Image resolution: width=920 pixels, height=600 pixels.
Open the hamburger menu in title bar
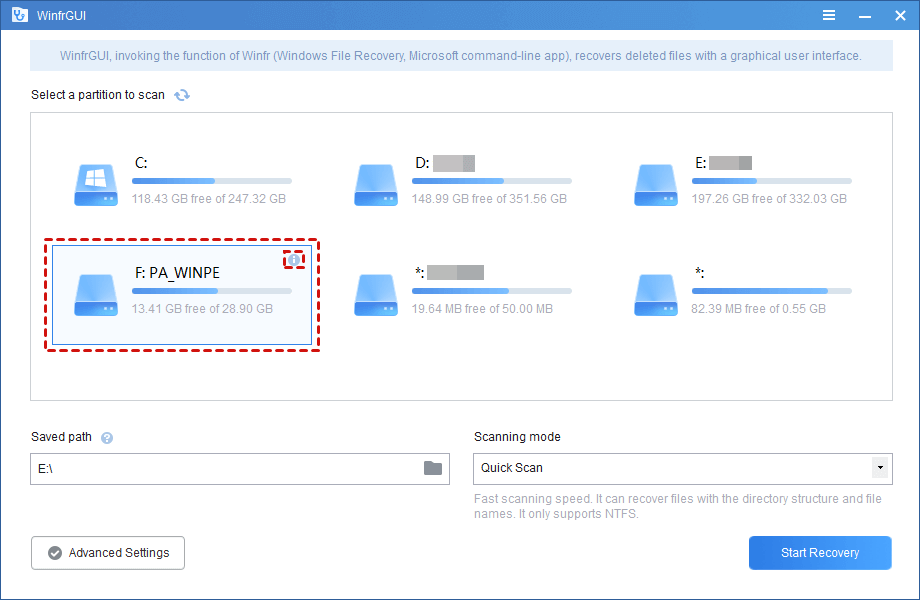[828, 15]
